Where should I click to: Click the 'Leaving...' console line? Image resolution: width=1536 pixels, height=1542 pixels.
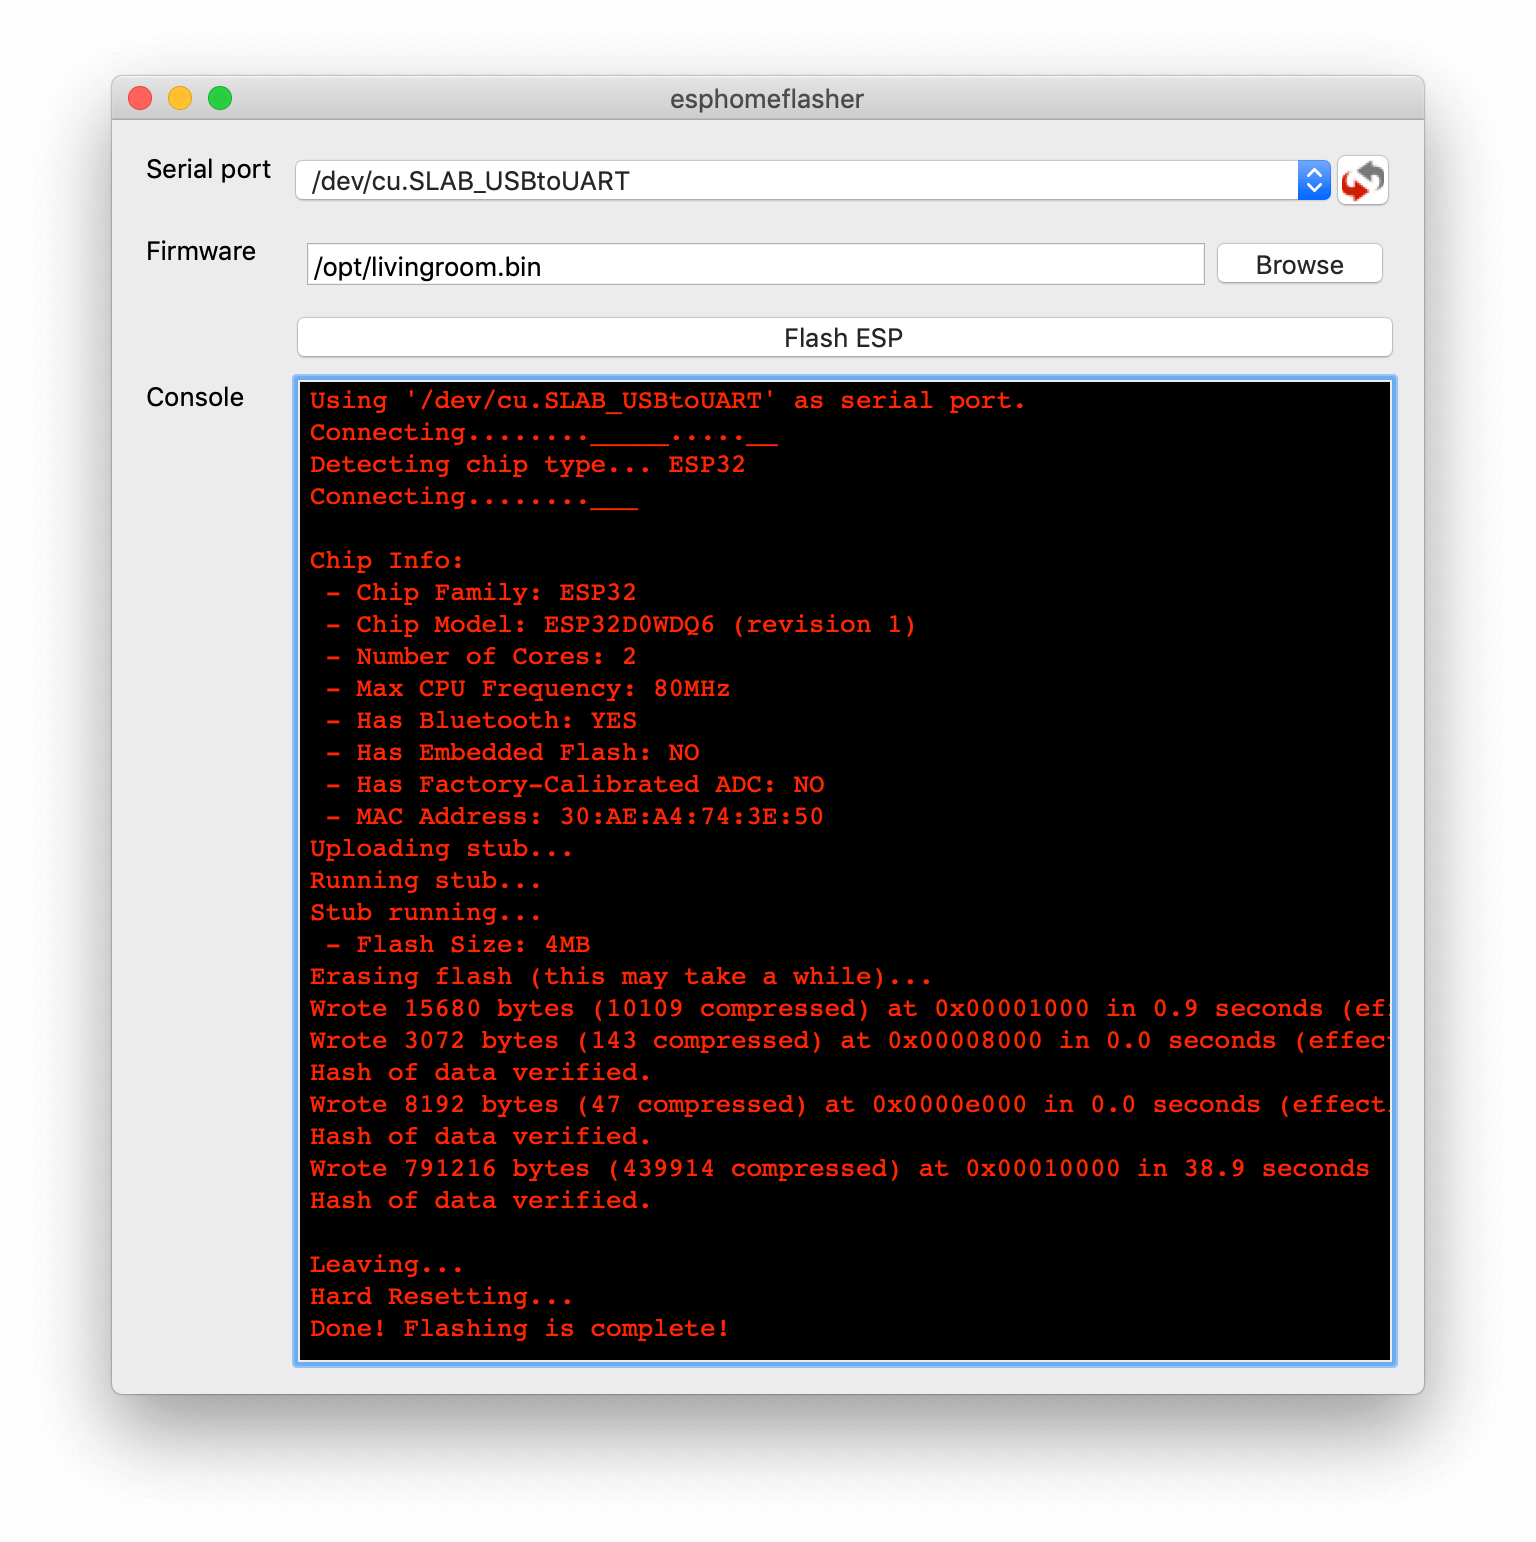point(387,1265)
